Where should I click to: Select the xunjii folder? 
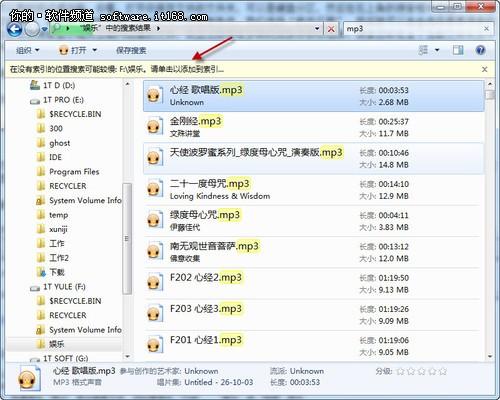[x=58, y=229]
